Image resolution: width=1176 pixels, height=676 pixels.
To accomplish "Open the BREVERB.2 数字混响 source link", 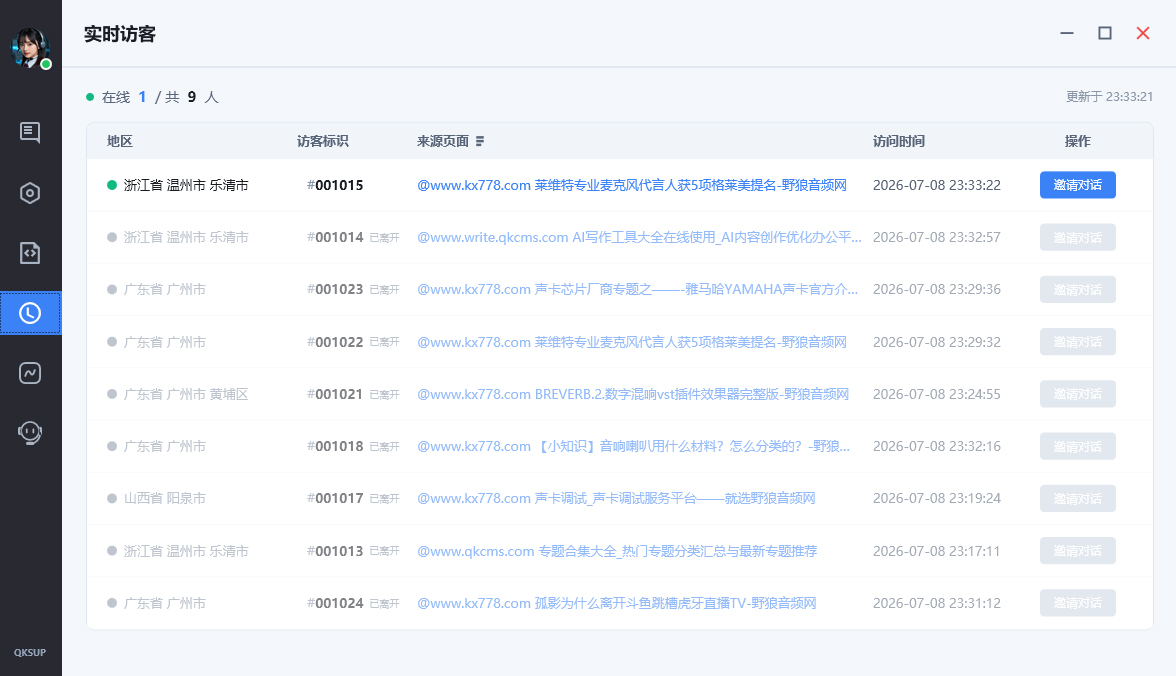I will click(633, 394).
